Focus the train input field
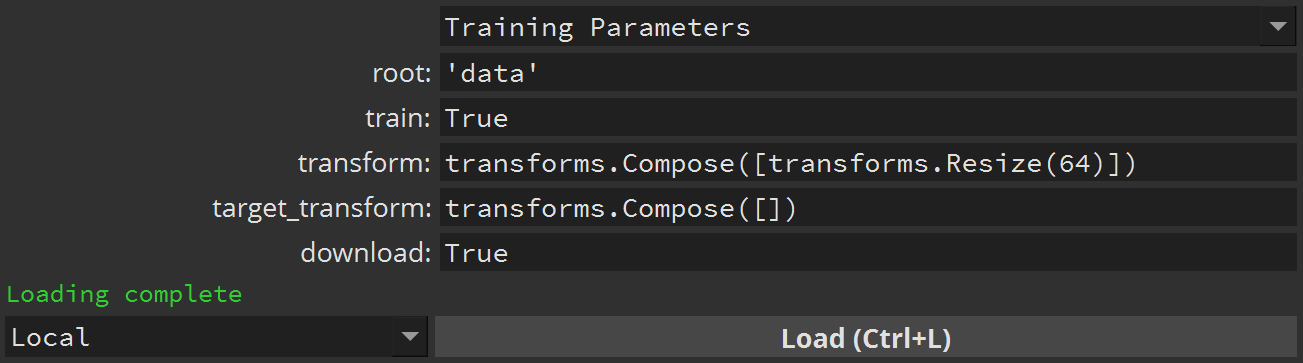 (868, 118)
